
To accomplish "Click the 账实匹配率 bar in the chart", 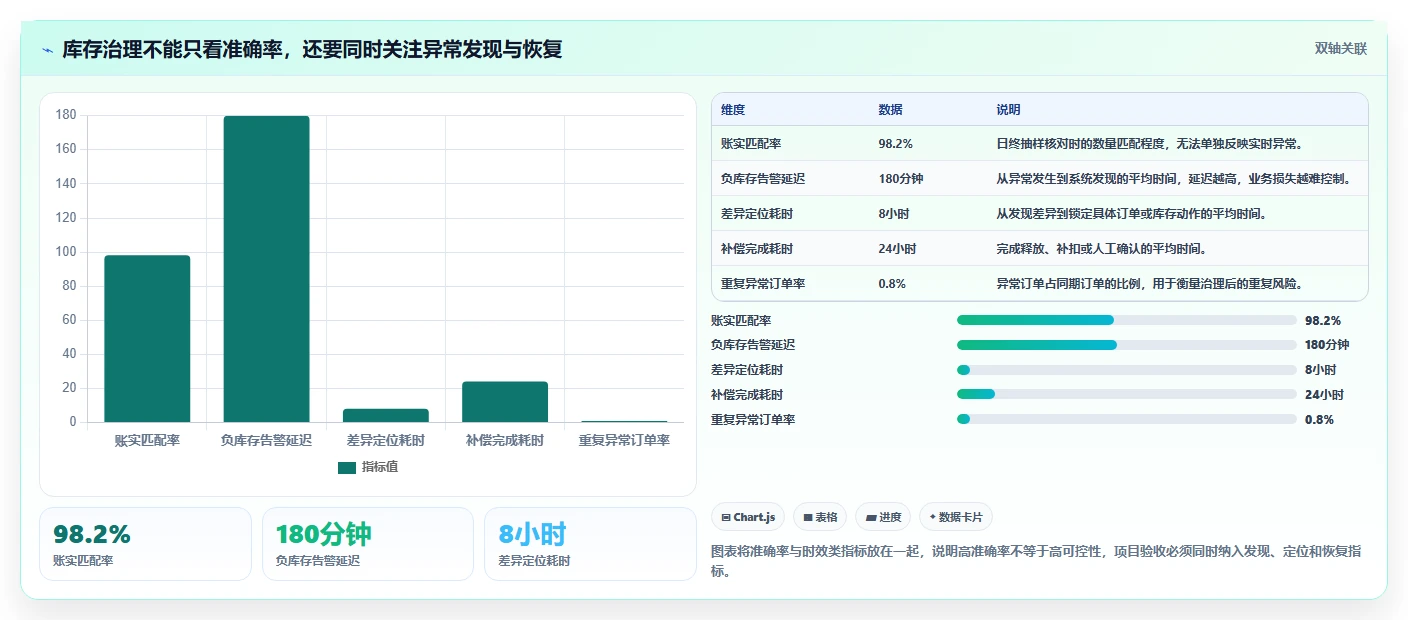I will (x=147, y=338).
